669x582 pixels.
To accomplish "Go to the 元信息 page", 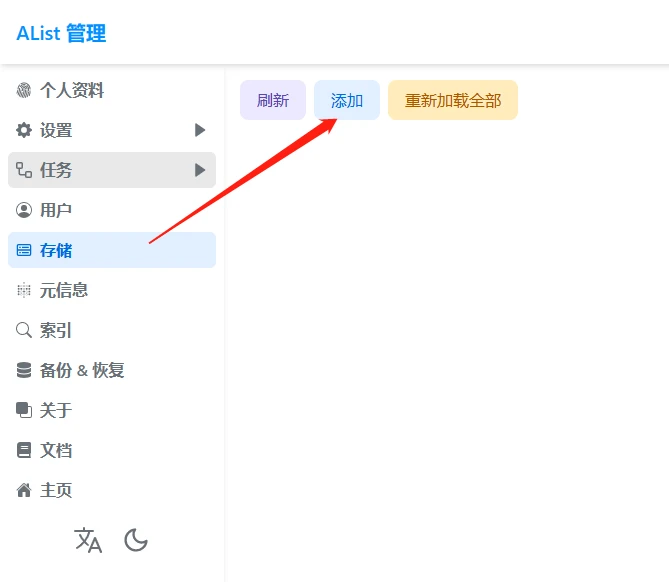I will point(112,290).
